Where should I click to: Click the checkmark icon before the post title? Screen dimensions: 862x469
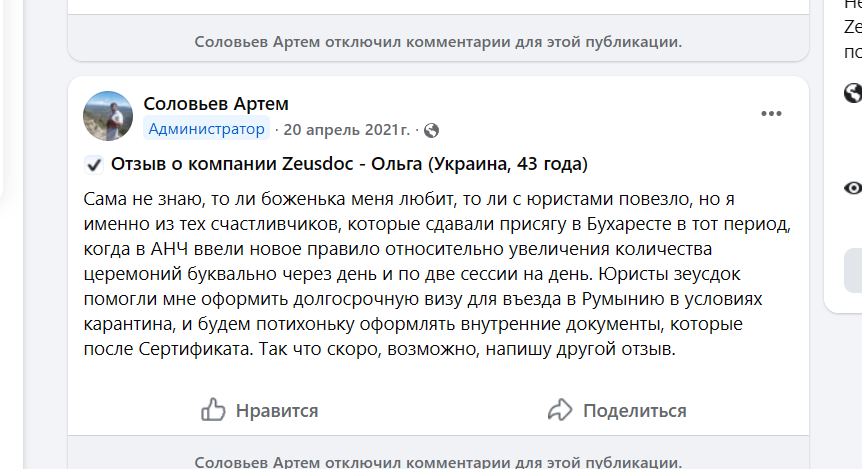[93, 164]
